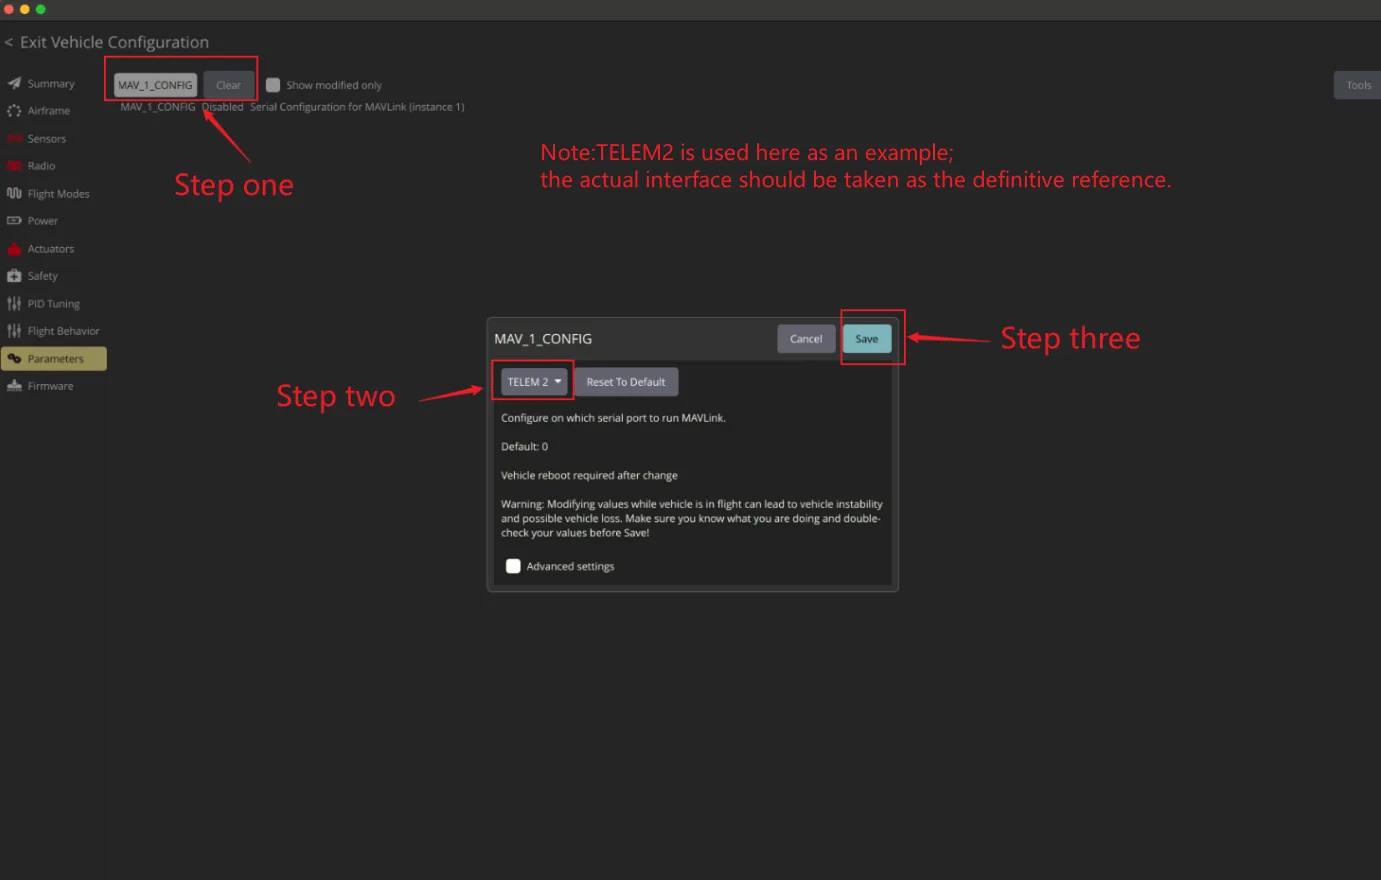Click the Parameters gears icon

coord(14,358)
